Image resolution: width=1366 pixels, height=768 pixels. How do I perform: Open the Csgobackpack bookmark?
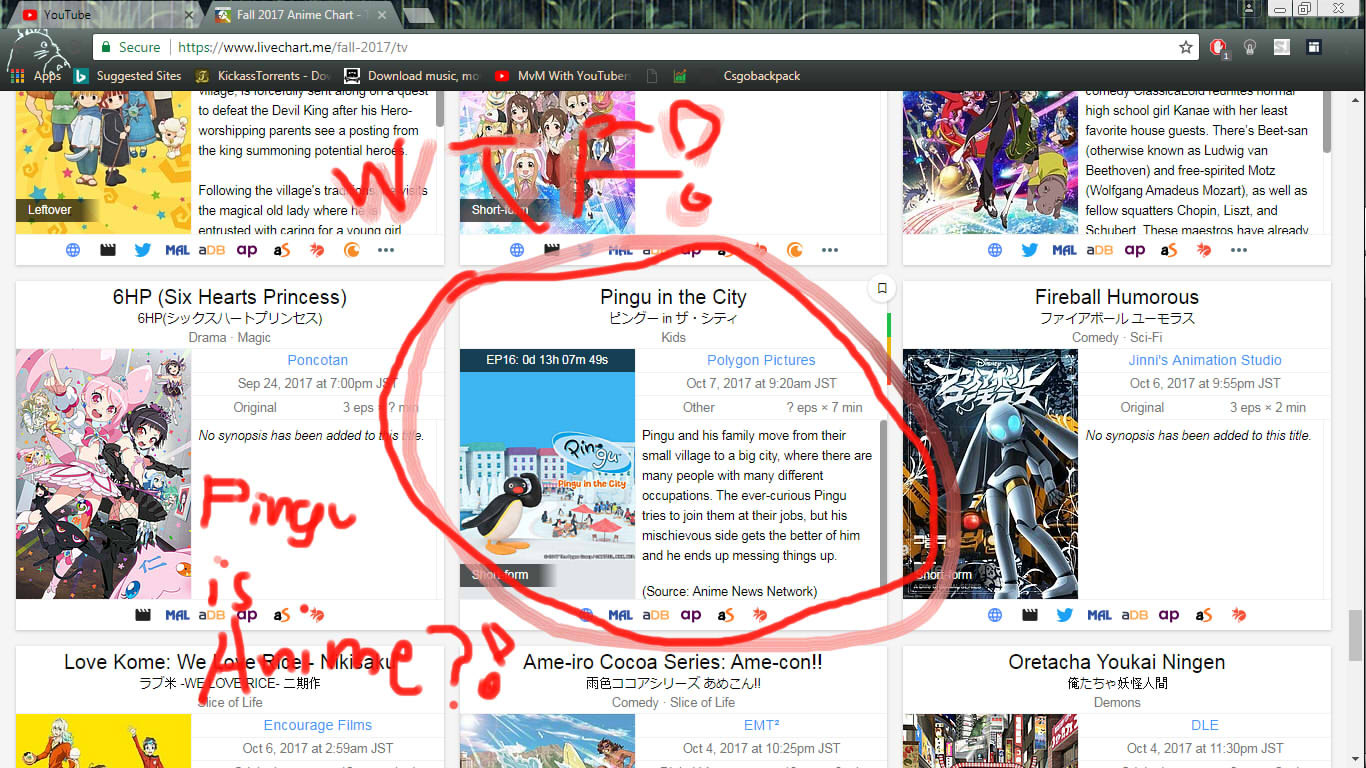coord(762,76)
